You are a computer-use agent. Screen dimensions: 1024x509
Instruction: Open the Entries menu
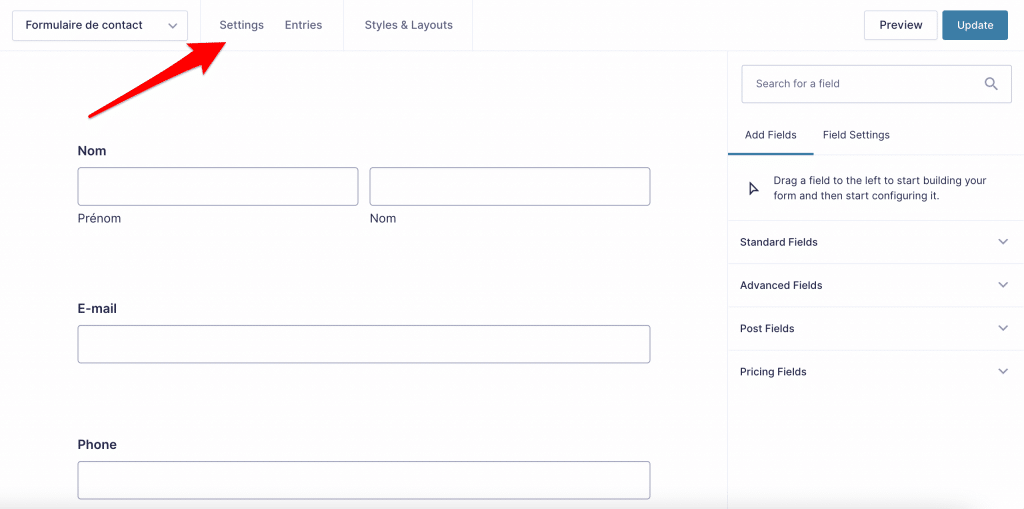(x=303, y=25)
